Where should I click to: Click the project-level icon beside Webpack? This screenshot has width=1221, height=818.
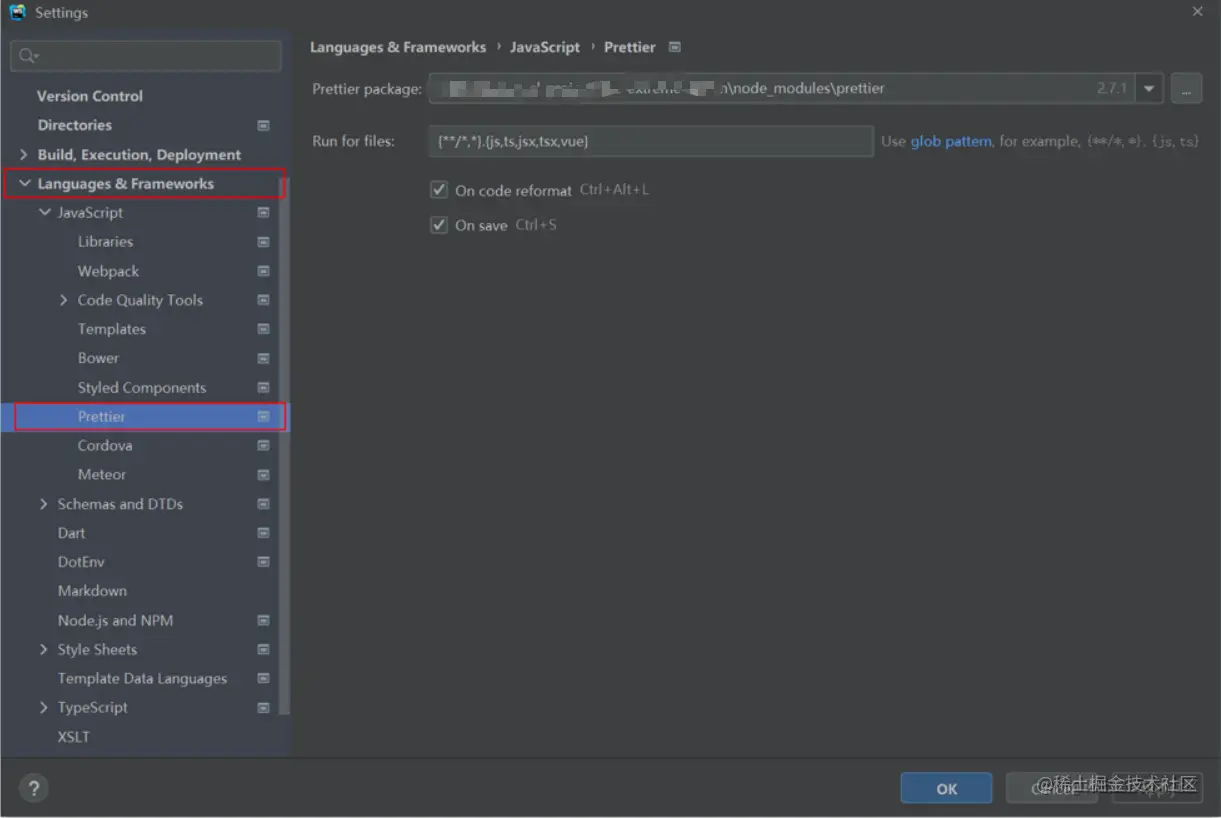click(263, 271)
